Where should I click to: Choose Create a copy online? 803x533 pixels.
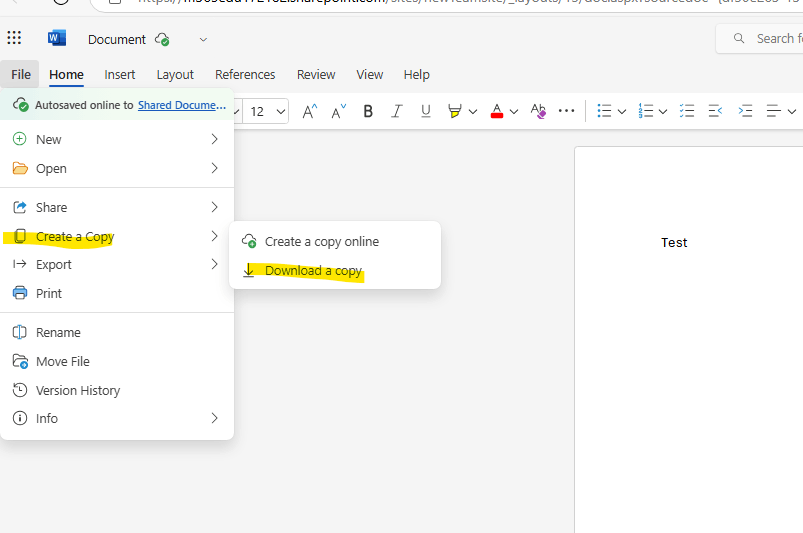tap(335, 241)
